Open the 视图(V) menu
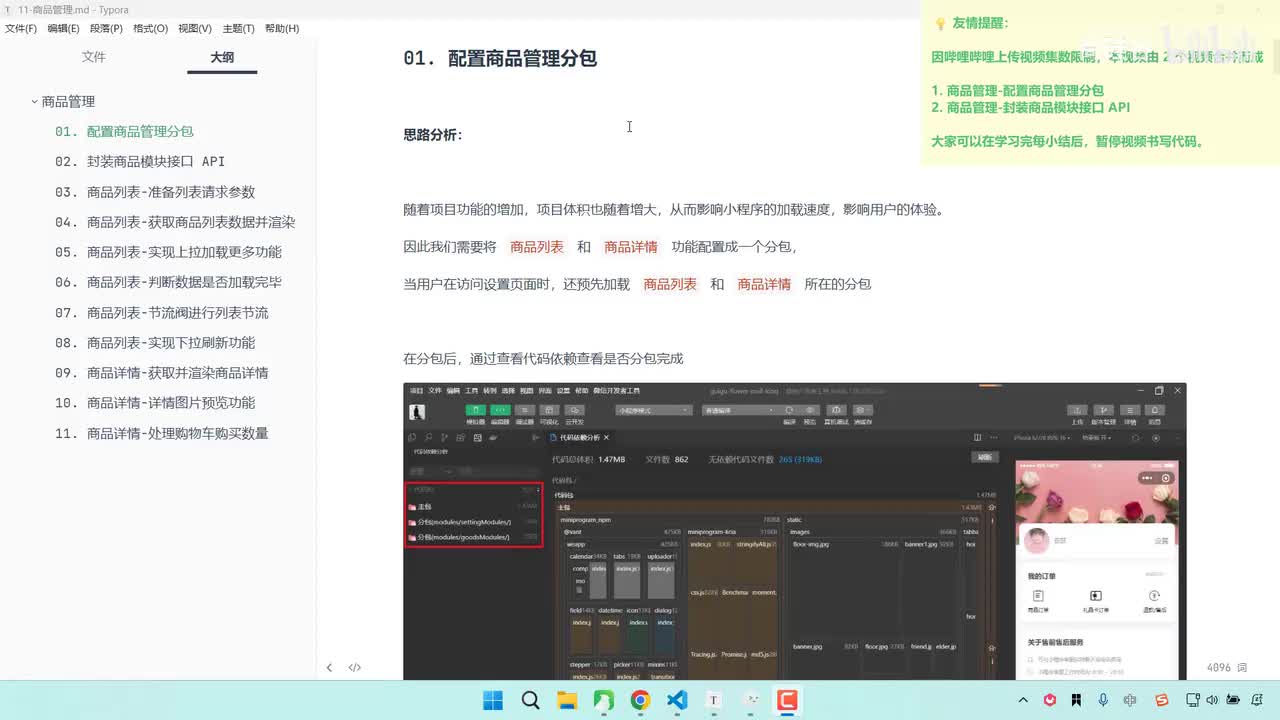 [195, 28]
